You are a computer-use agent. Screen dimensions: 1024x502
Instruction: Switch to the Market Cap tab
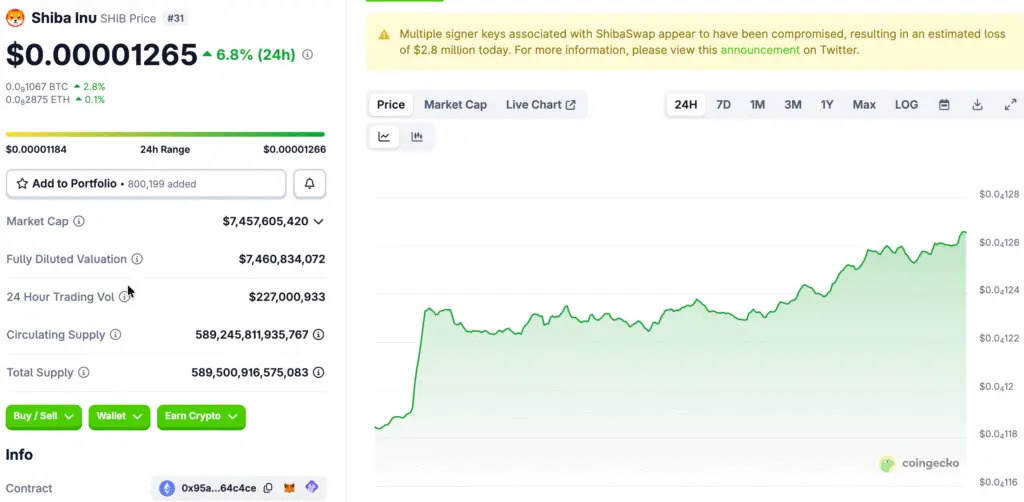click(455, 105)
